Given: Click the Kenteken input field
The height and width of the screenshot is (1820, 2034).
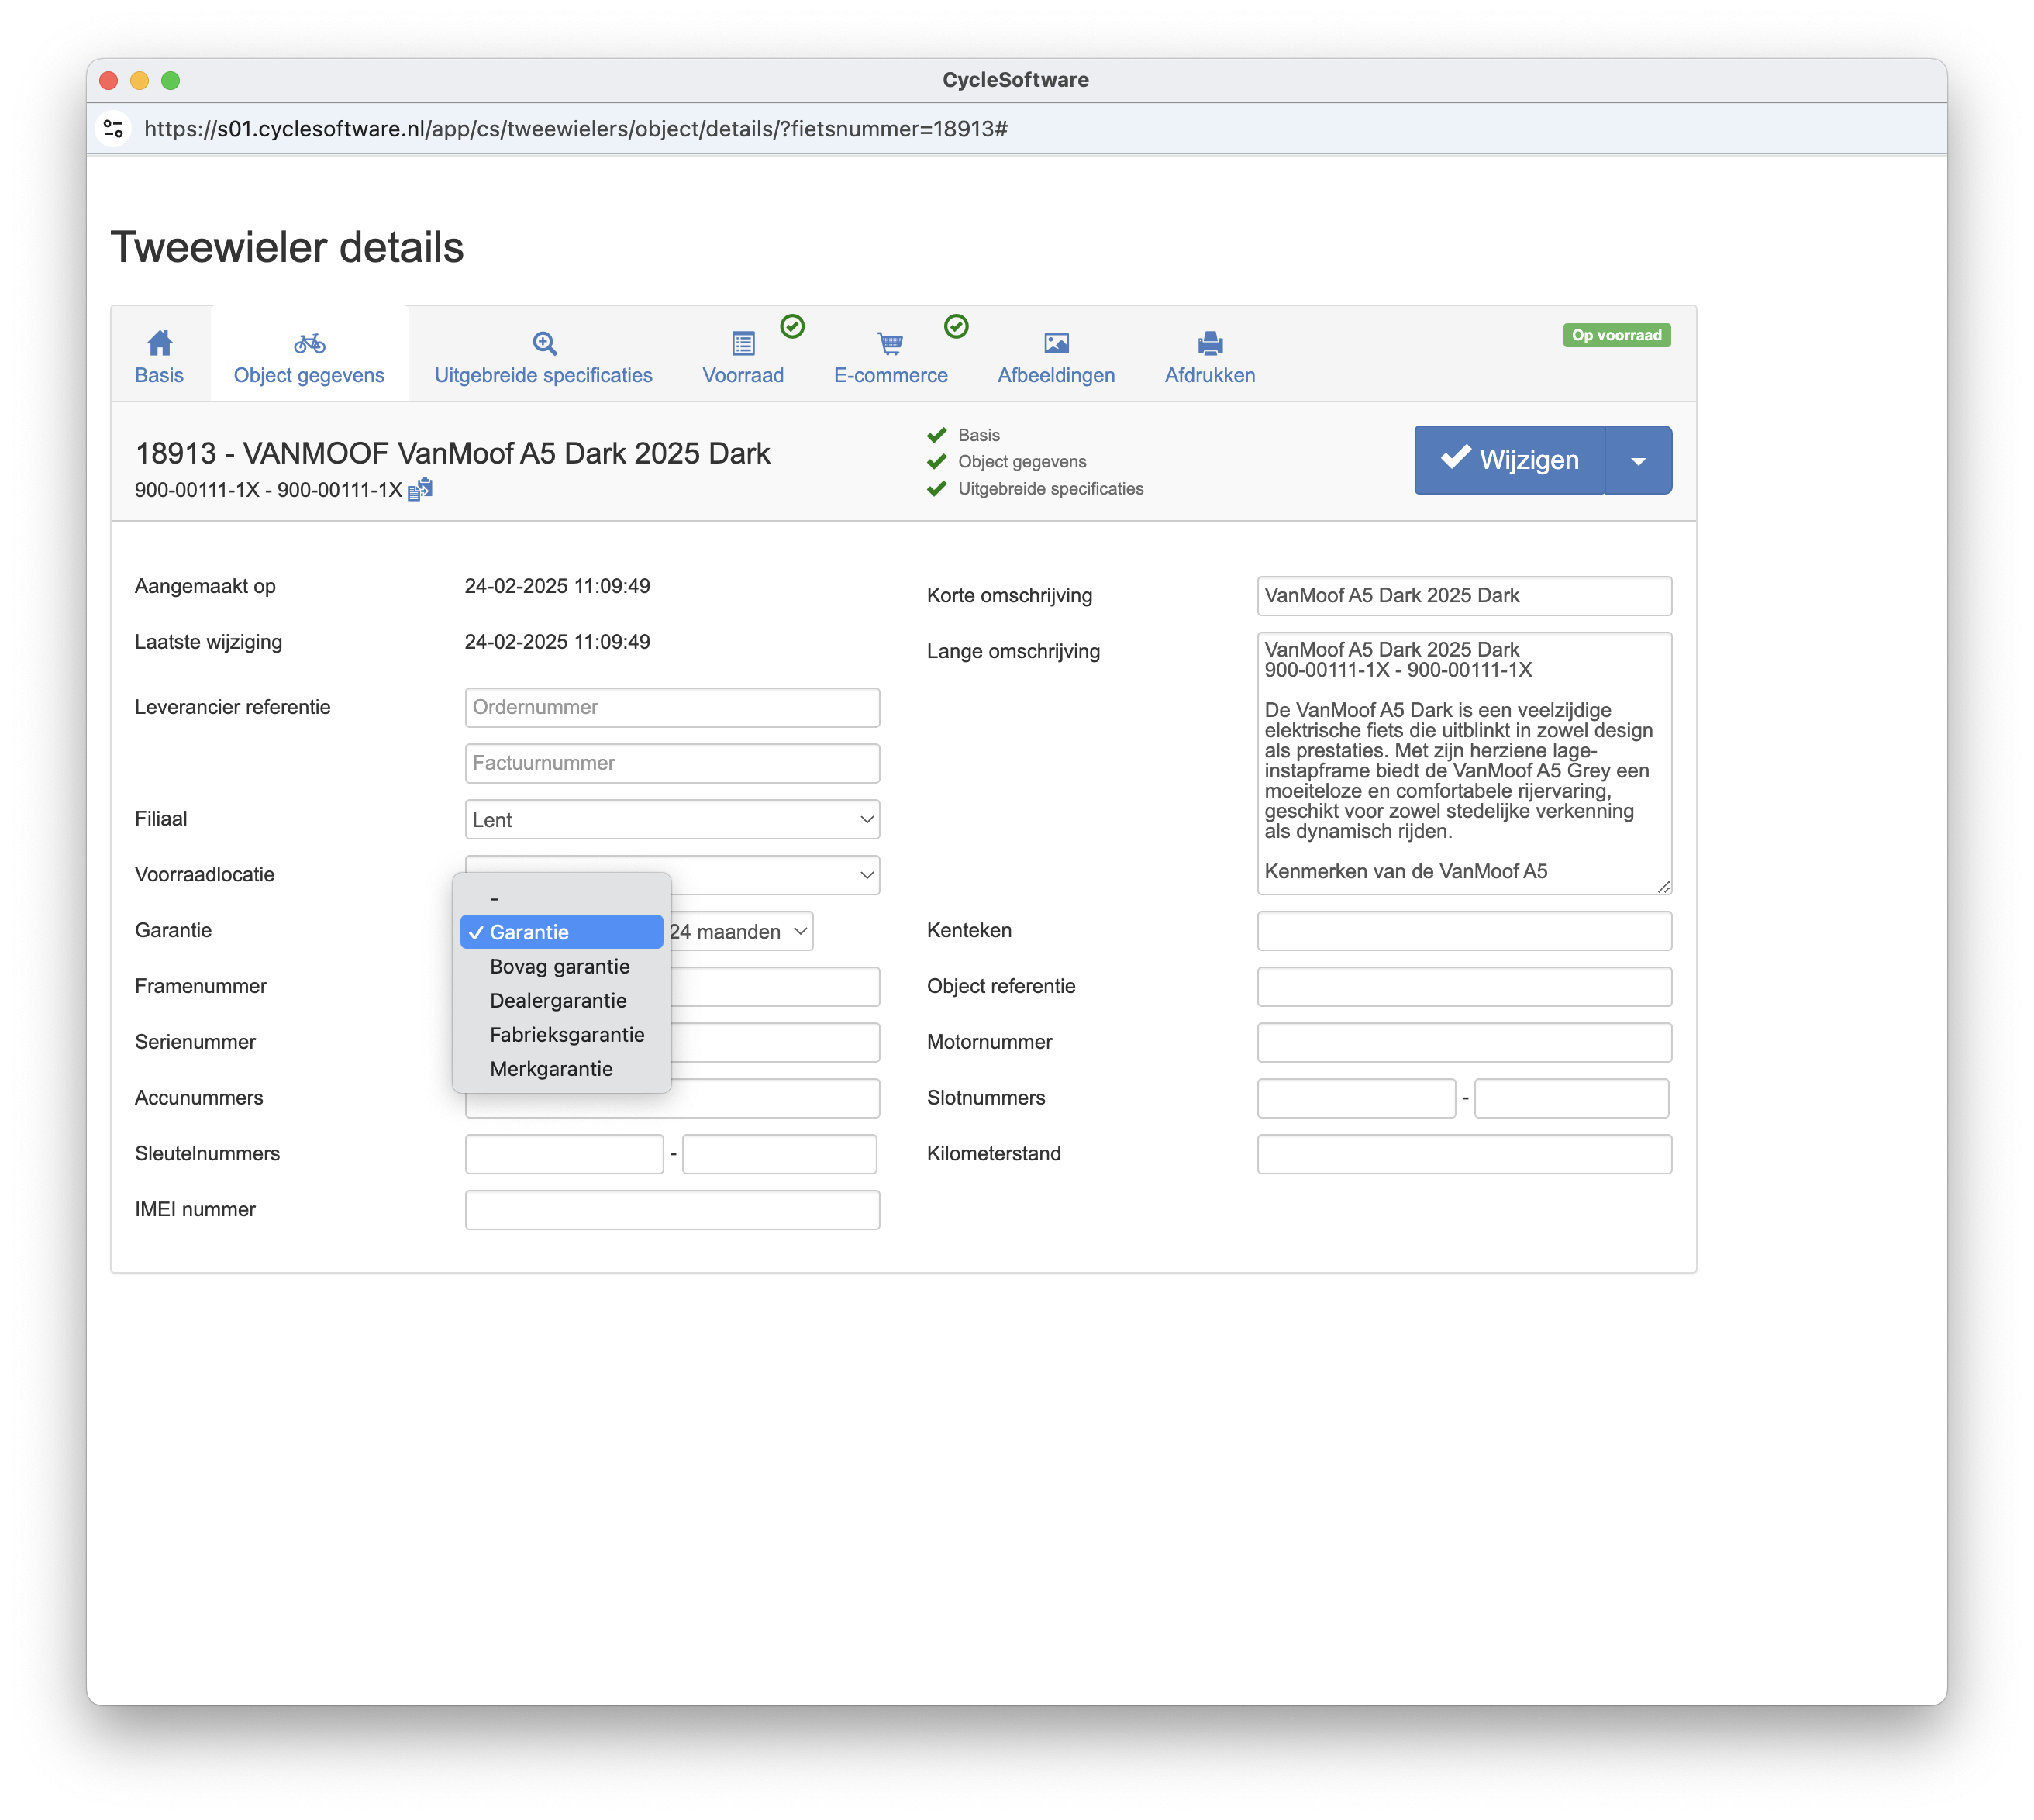Looking at the screenshot, I should (1464, 931).
